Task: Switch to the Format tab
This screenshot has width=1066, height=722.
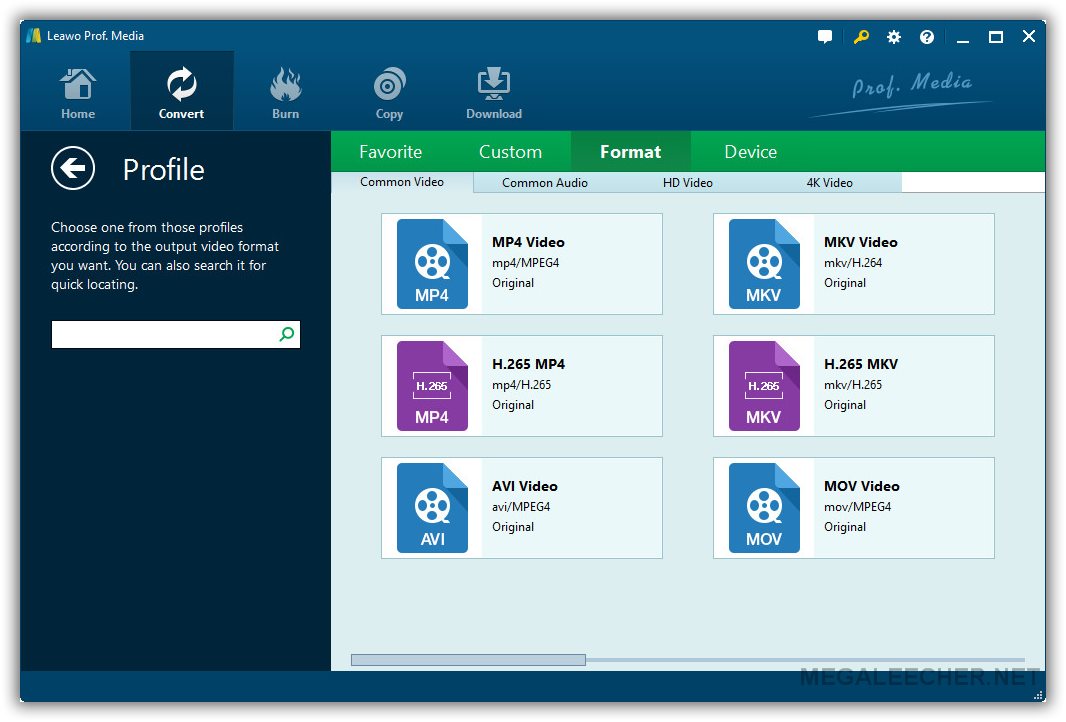Action: 631,152
